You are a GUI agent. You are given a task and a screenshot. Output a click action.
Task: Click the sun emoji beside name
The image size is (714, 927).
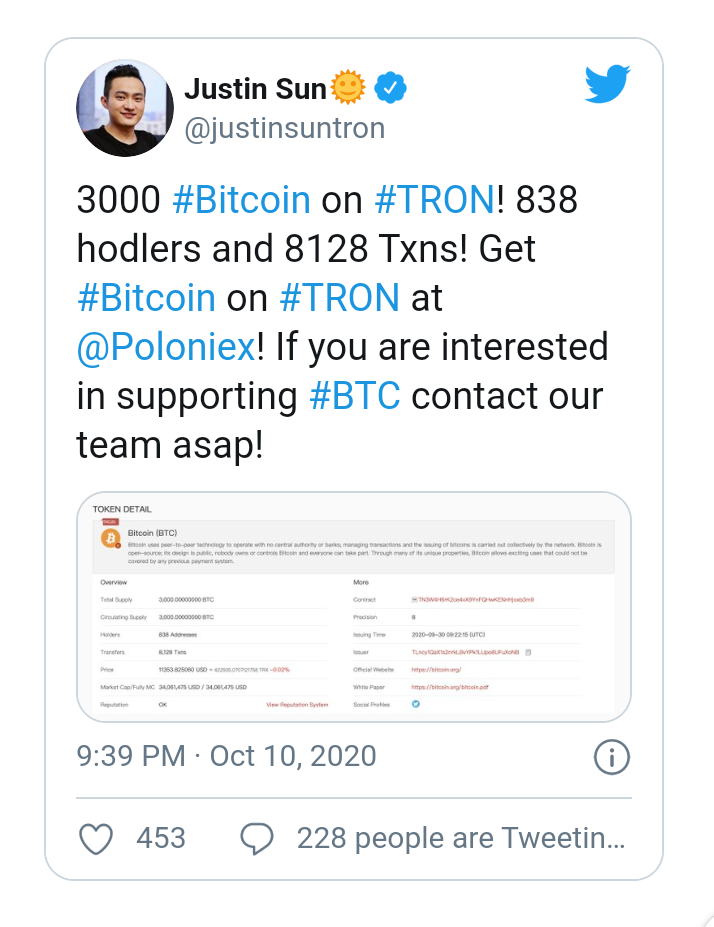coord(348,87)
